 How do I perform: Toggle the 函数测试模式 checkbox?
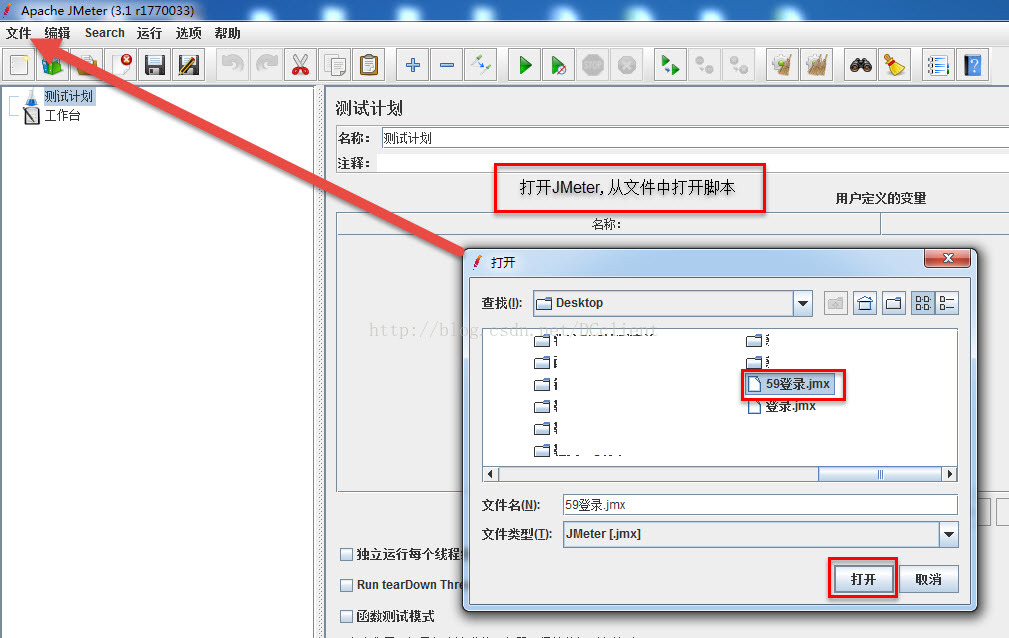(x=346, y=616)
